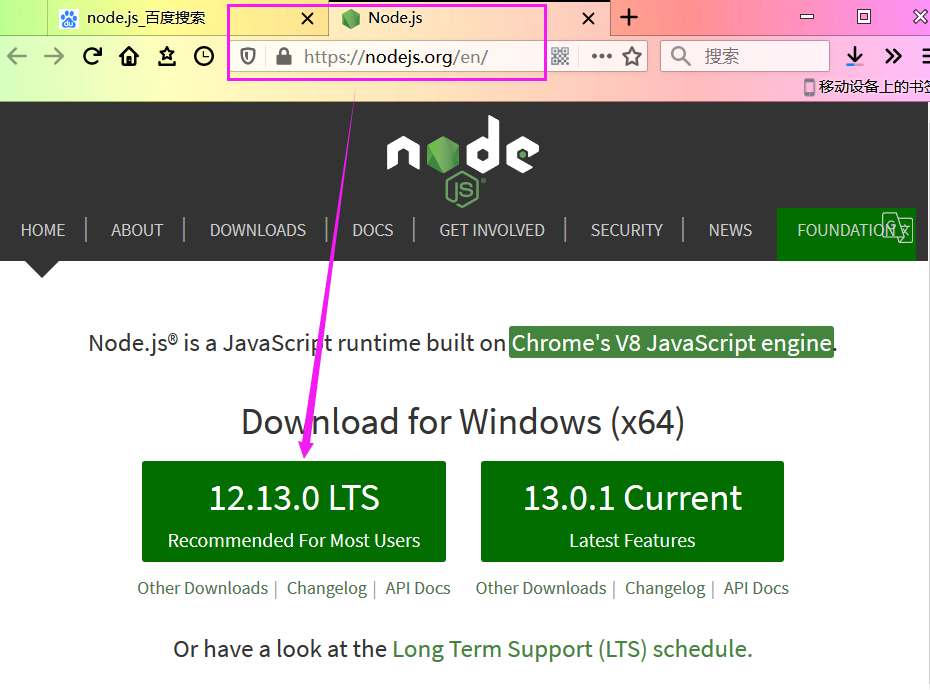Screen dimensions: 930x690
Task: Open the downloads arrow panel
Action: 855,56
